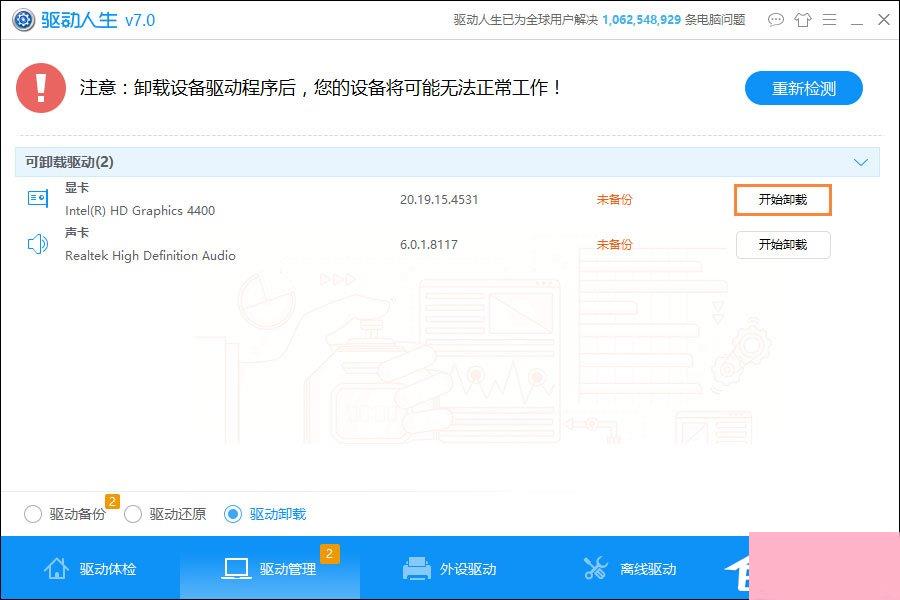Start uninstalling the 显卡 driver
This screenshot has width=900, height=600.
click(x=783, y=200)
